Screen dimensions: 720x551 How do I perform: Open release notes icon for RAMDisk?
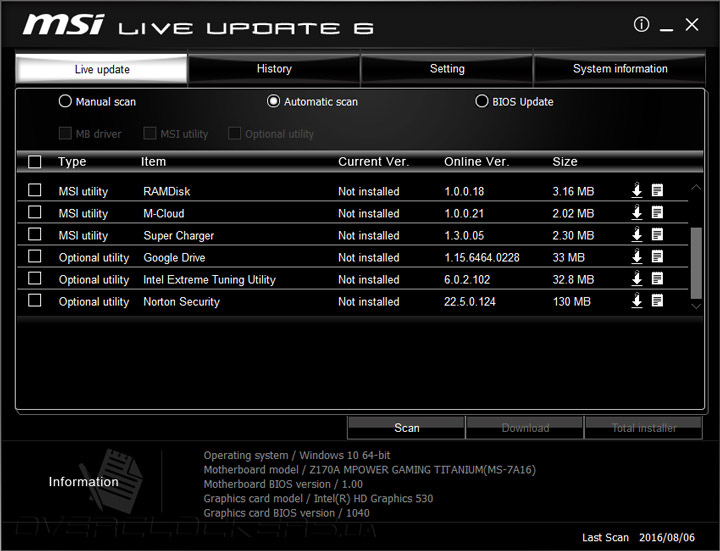click(657, 190)
